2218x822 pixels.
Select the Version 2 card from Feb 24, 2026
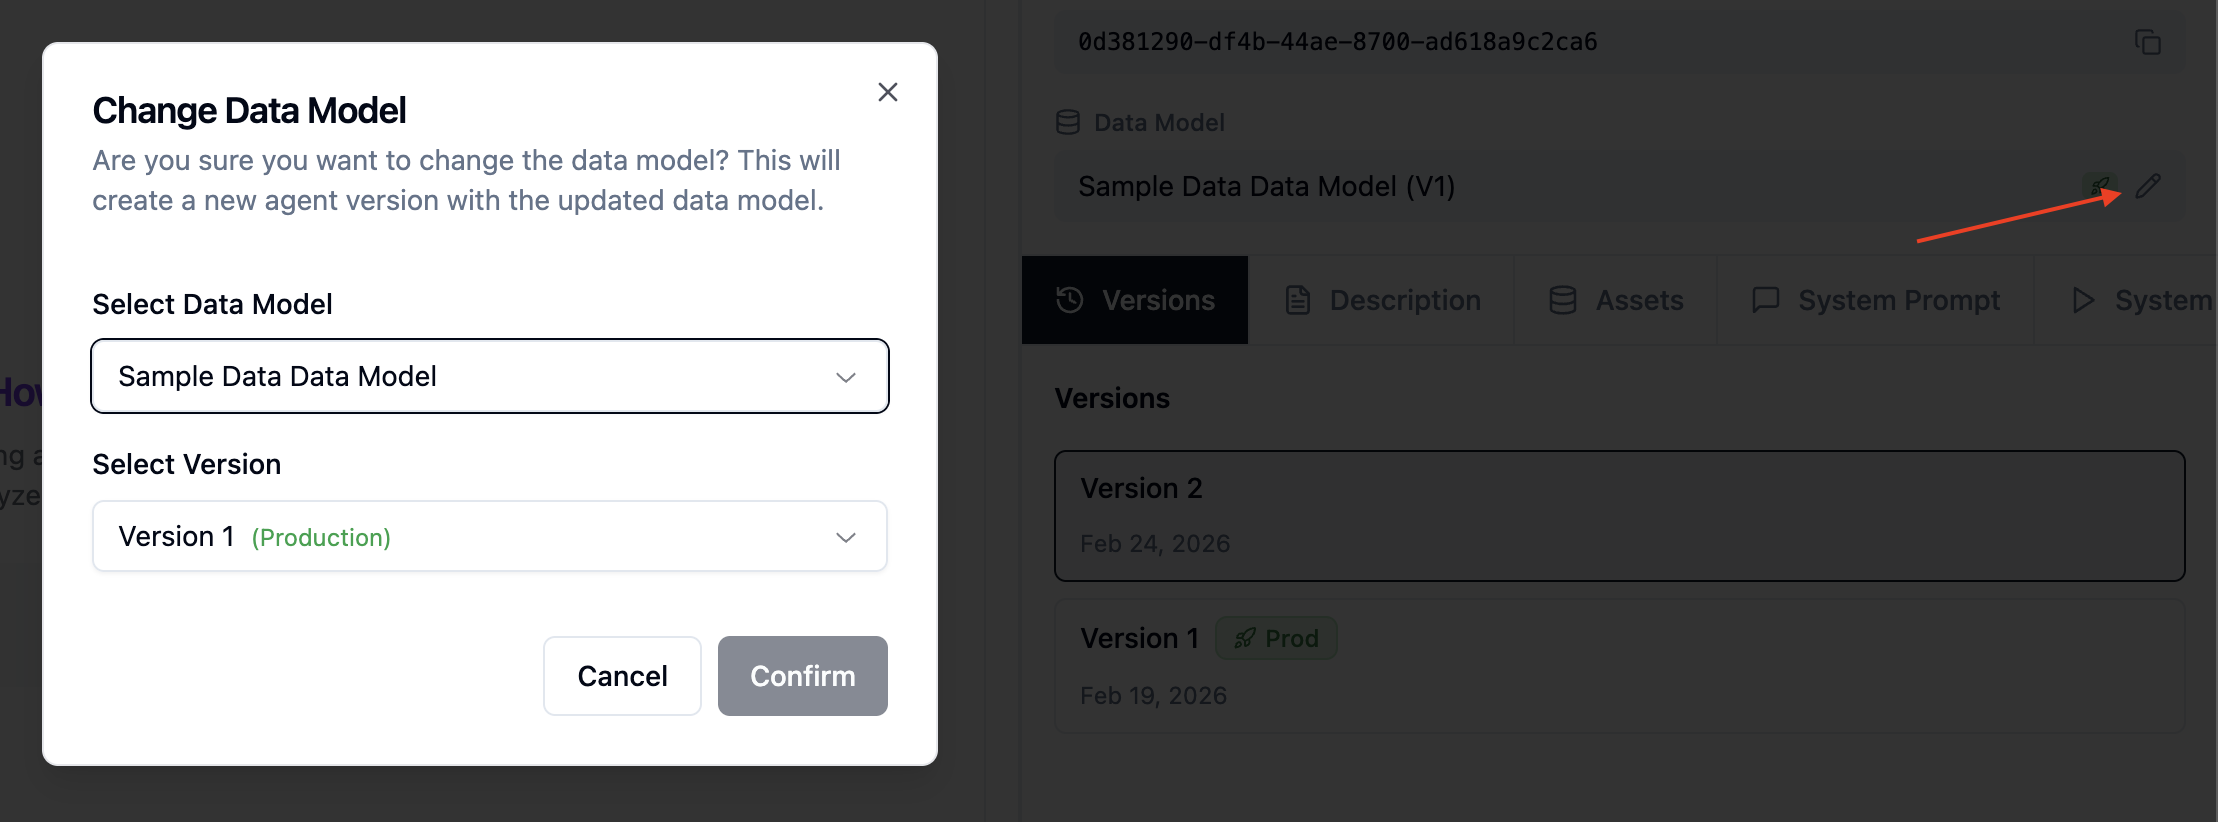tap(1618, 515)
